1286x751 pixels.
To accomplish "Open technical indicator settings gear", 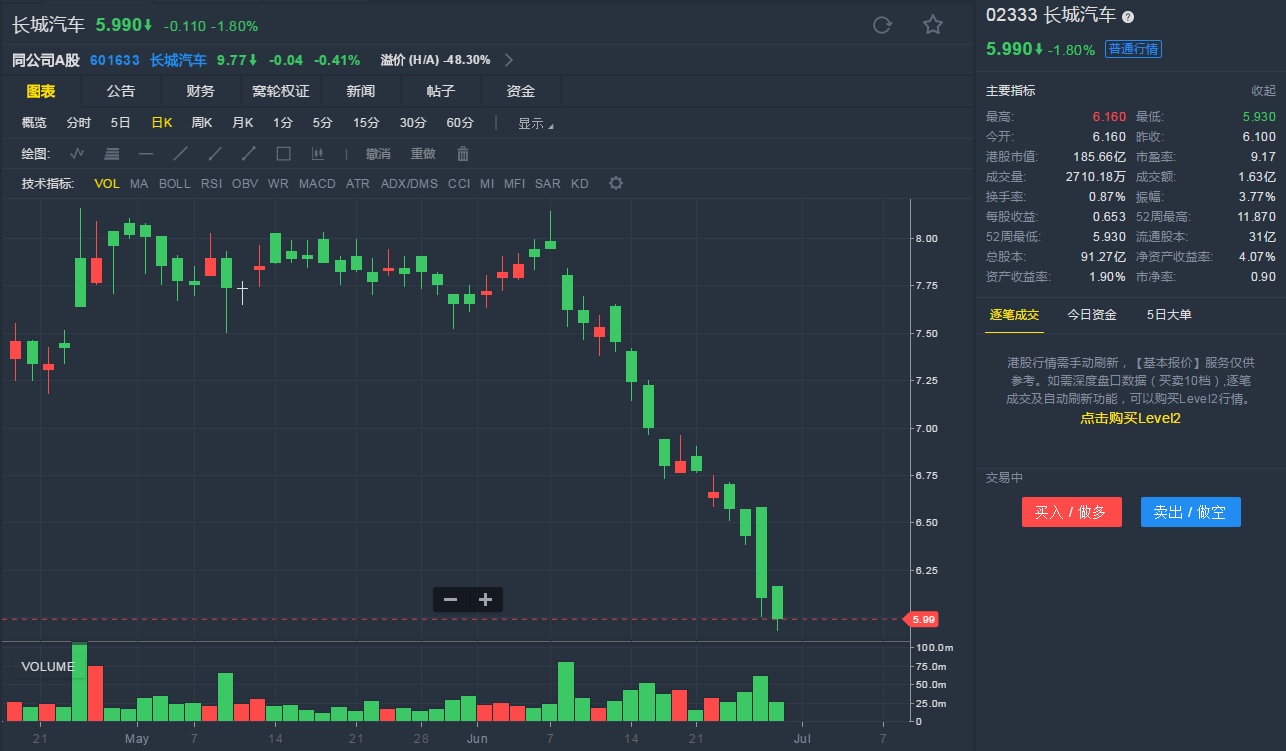I will [x=616, y=183].
